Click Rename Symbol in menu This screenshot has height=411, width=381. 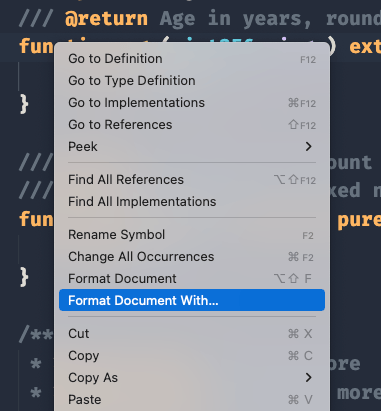(192, 235)
